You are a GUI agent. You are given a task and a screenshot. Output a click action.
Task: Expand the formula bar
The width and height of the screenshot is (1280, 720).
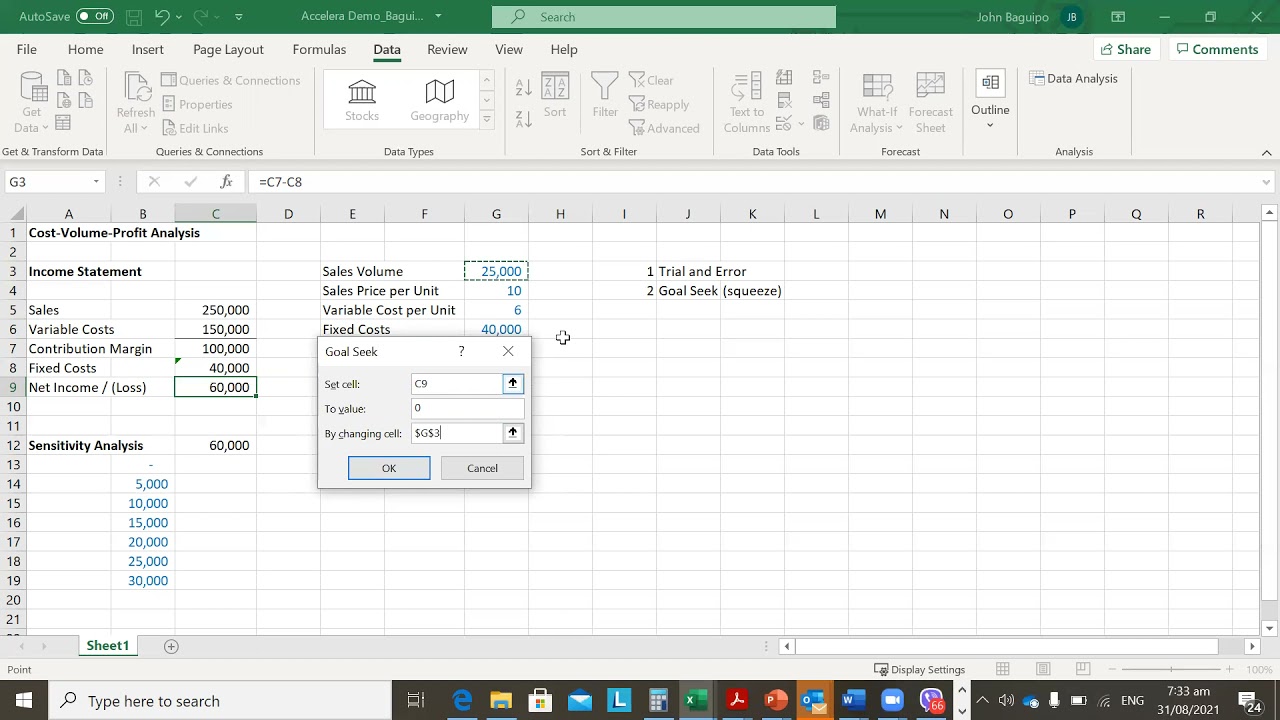pos(1267,182)
